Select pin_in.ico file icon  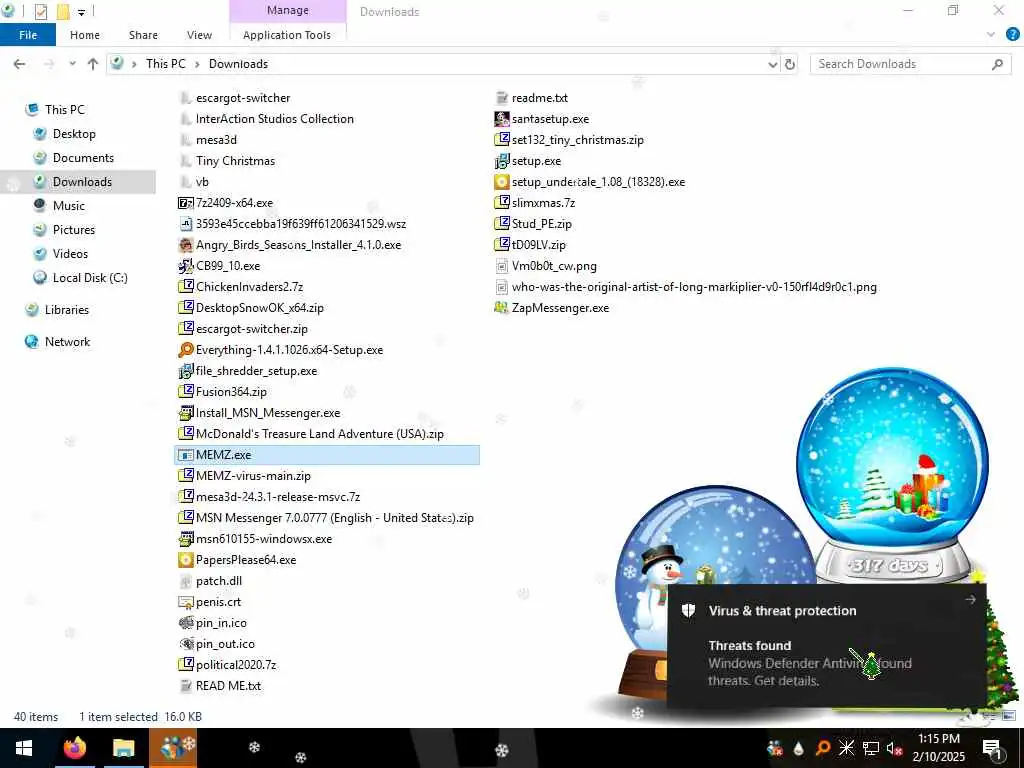click(x=185, y=623)
